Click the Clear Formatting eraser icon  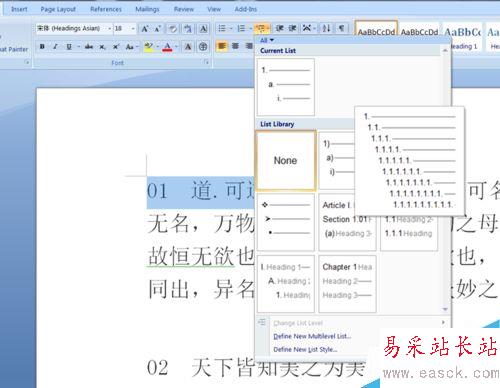(x=173, y=29)
